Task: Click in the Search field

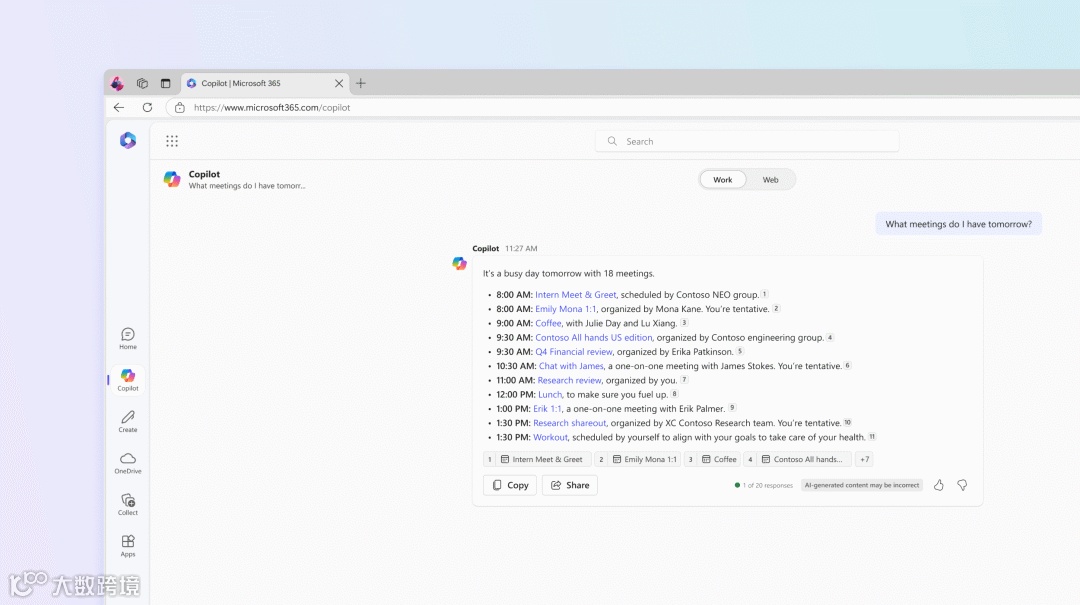Action: click(x=747, y=141)
